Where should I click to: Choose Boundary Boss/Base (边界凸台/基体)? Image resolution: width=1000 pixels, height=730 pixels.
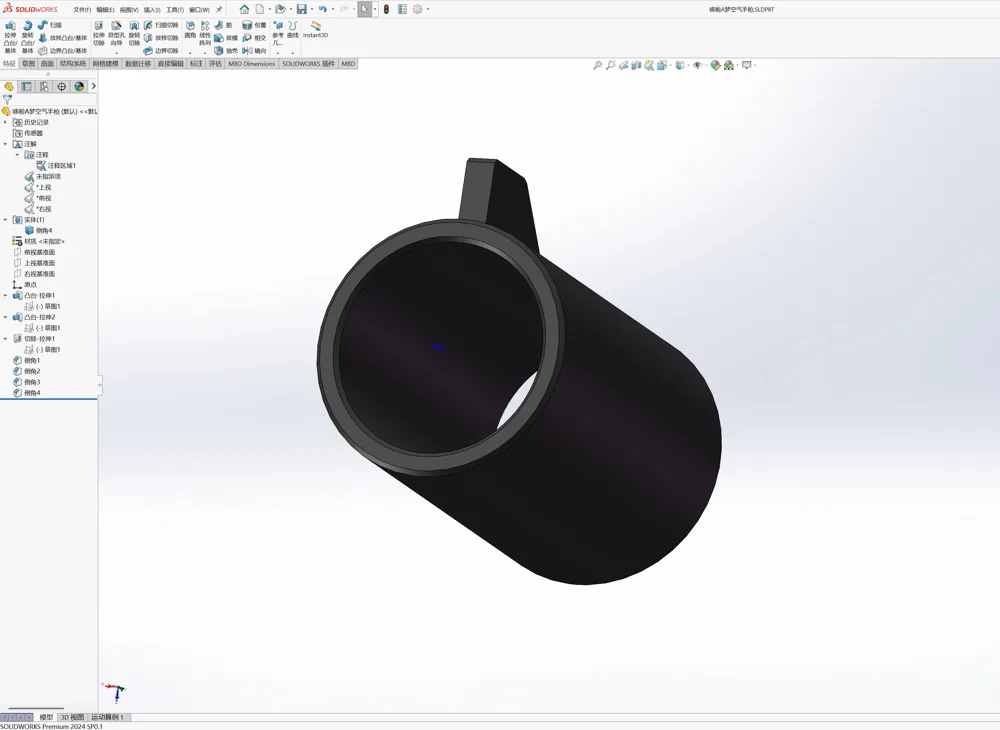(x=62, y=50)
